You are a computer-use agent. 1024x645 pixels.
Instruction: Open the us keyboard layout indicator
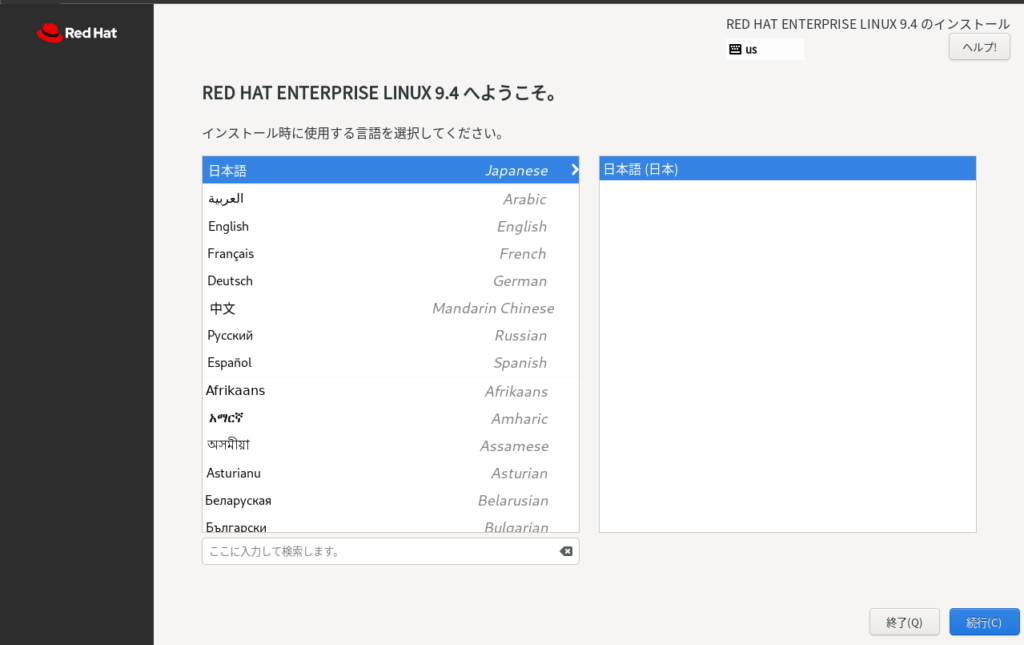point(764,49)
